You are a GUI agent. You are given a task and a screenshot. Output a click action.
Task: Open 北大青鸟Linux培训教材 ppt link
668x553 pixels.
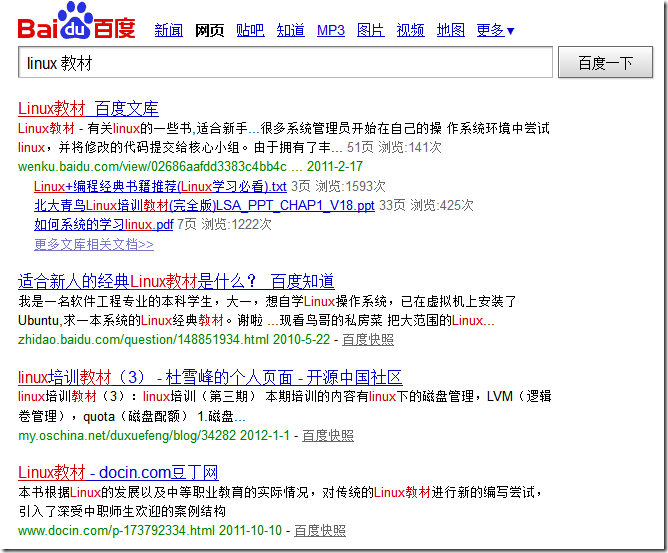pos(204,205)
